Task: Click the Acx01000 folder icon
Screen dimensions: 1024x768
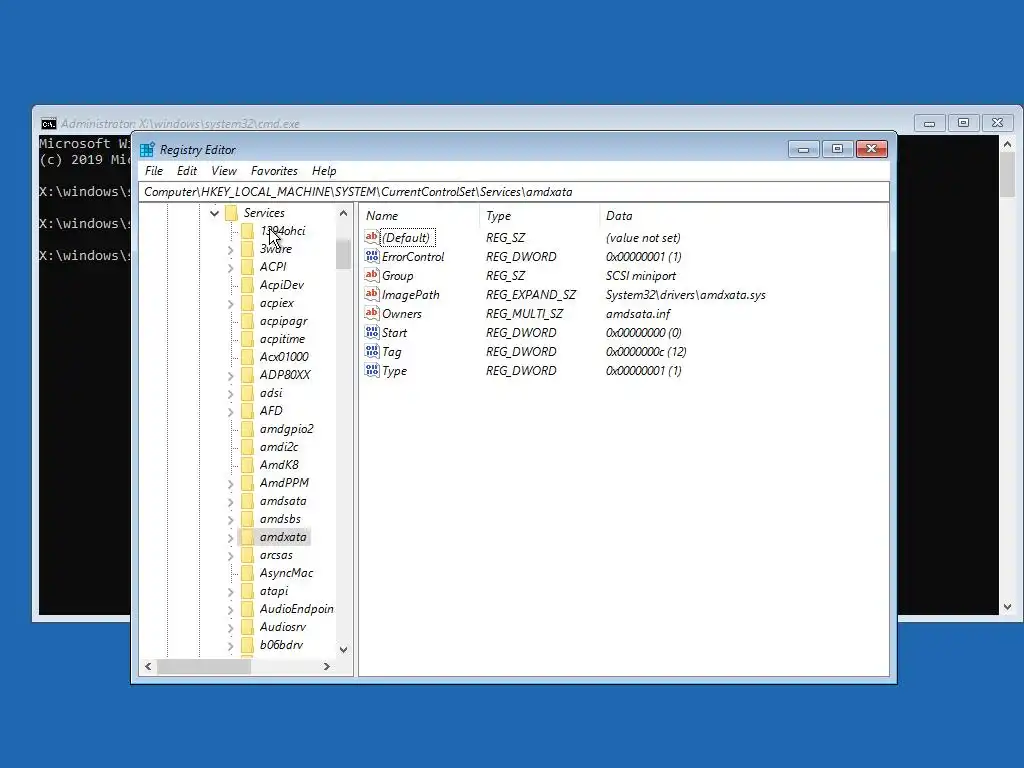Action: (x=248, y=357)
